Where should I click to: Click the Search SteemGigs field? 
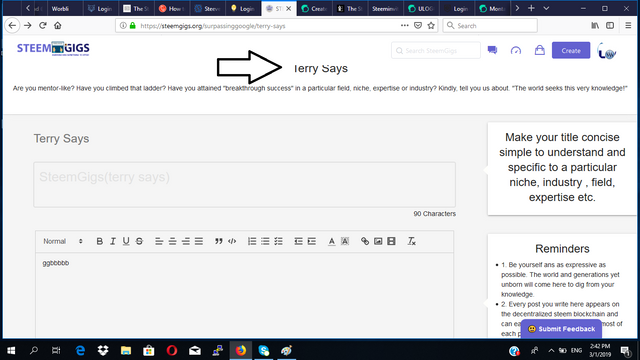coord(436,51)
